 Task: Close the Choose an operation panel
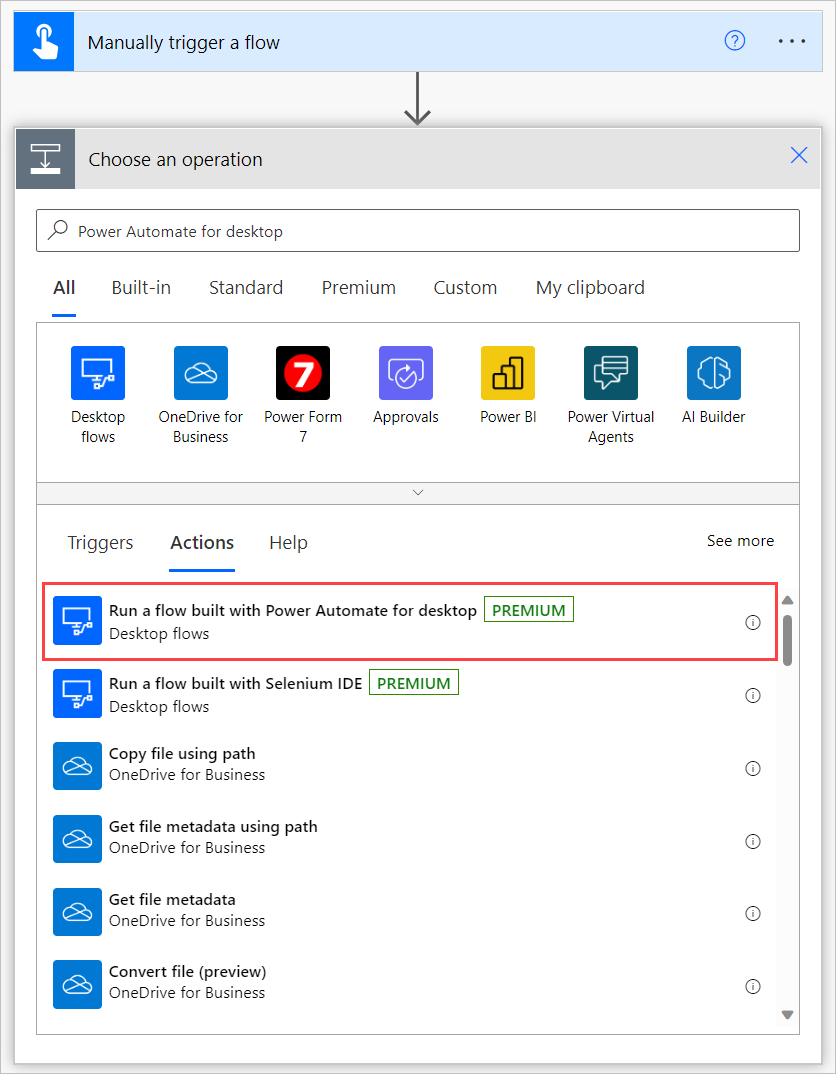[x=799, y=155]
